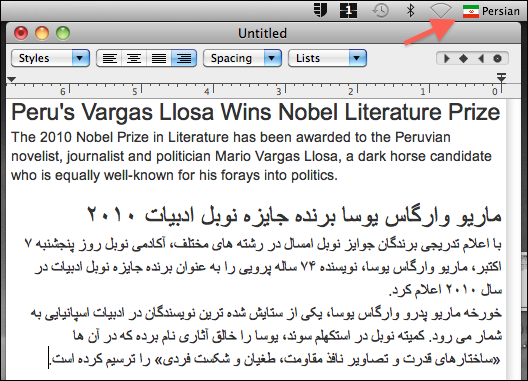The height and width of the screenshot is (381, 528).
Task: Align text right
Action: coord(184,58)
